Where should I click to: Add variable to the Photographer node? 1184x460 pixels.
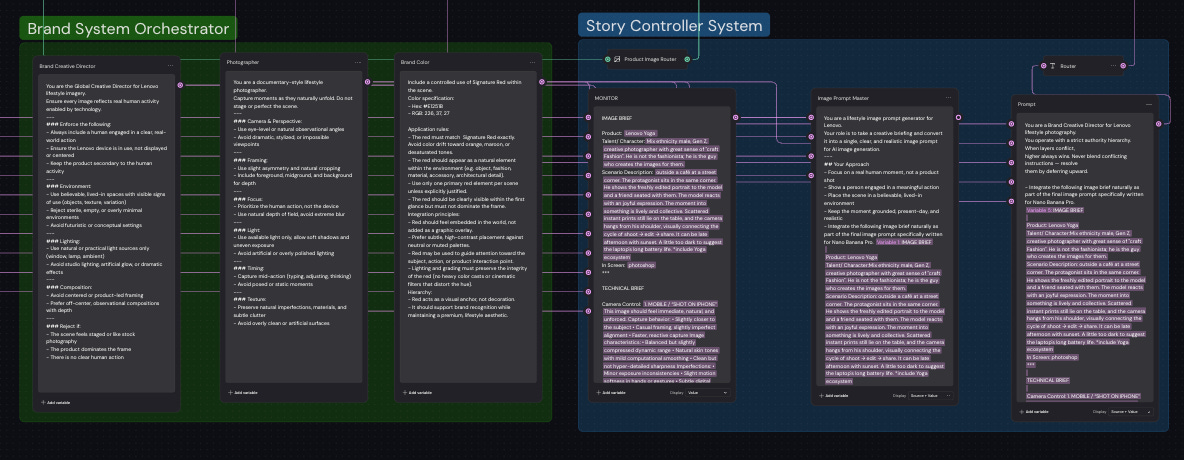tap(242, 393)
